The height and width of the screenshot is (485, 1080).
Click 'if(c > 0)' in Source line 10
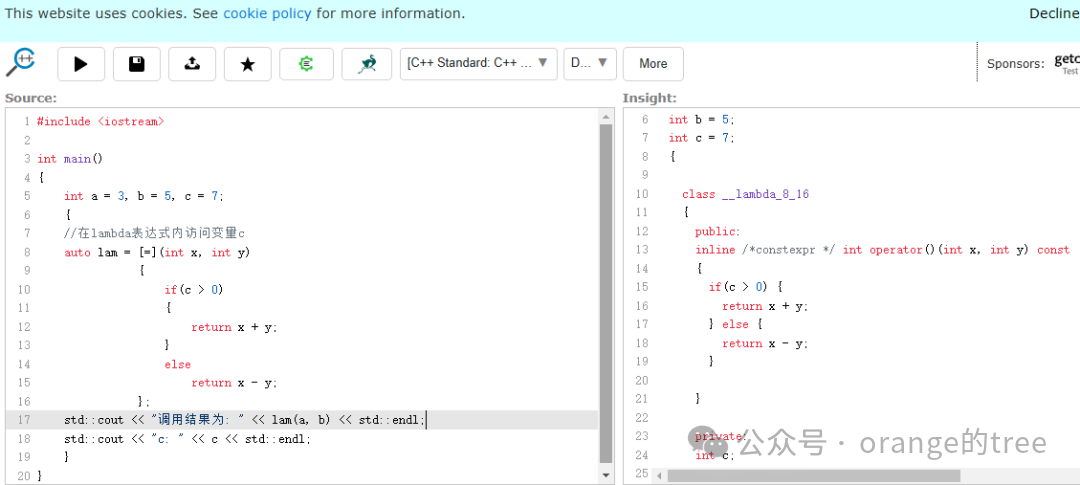[194, 289]
